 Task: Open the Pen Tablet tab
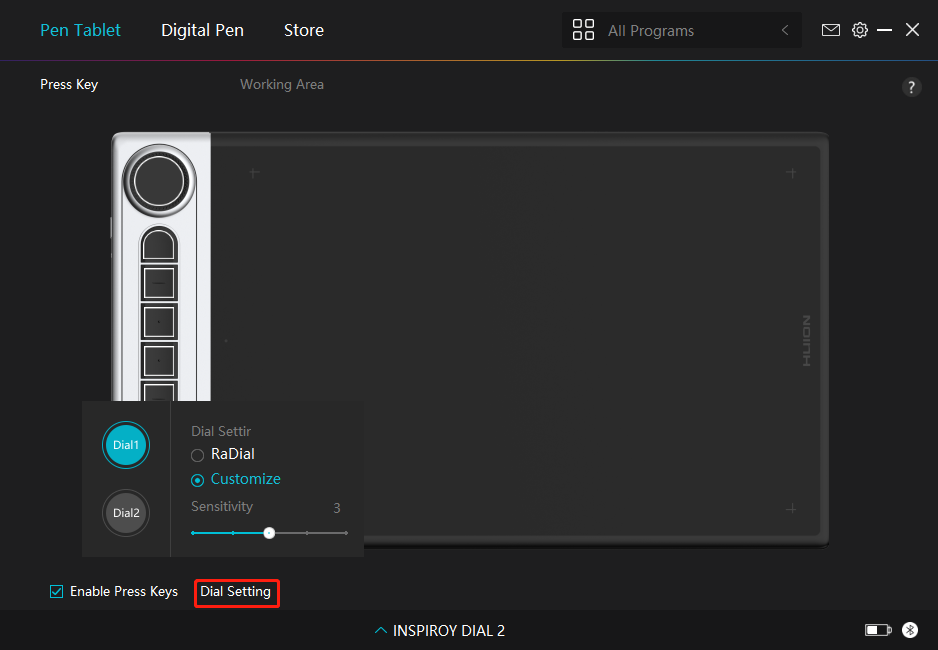80,30
